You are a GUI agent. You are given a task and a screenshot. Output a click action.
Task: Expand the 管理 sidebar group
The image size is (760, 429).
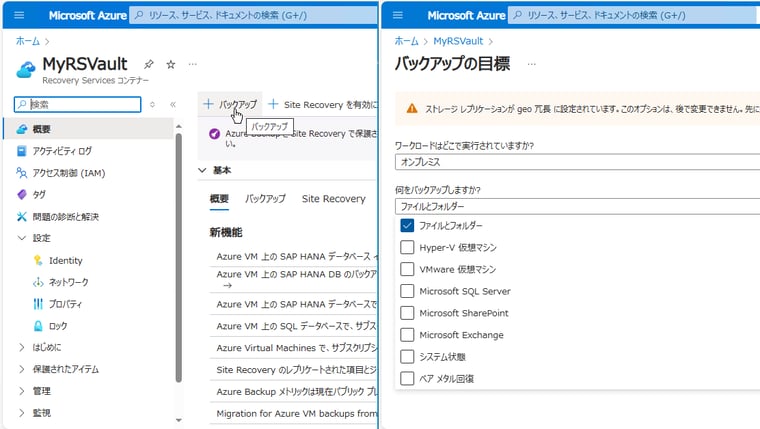click(x=21, y=391)
